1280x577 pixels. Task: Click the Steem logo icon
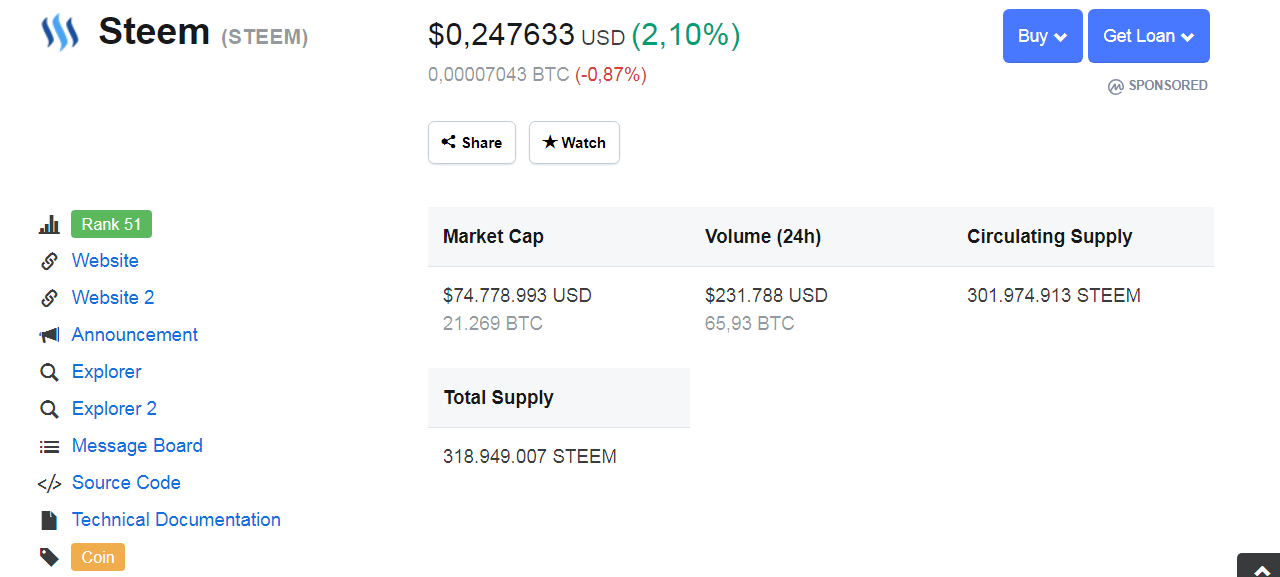pyautogui.click(x=59, y=32)
